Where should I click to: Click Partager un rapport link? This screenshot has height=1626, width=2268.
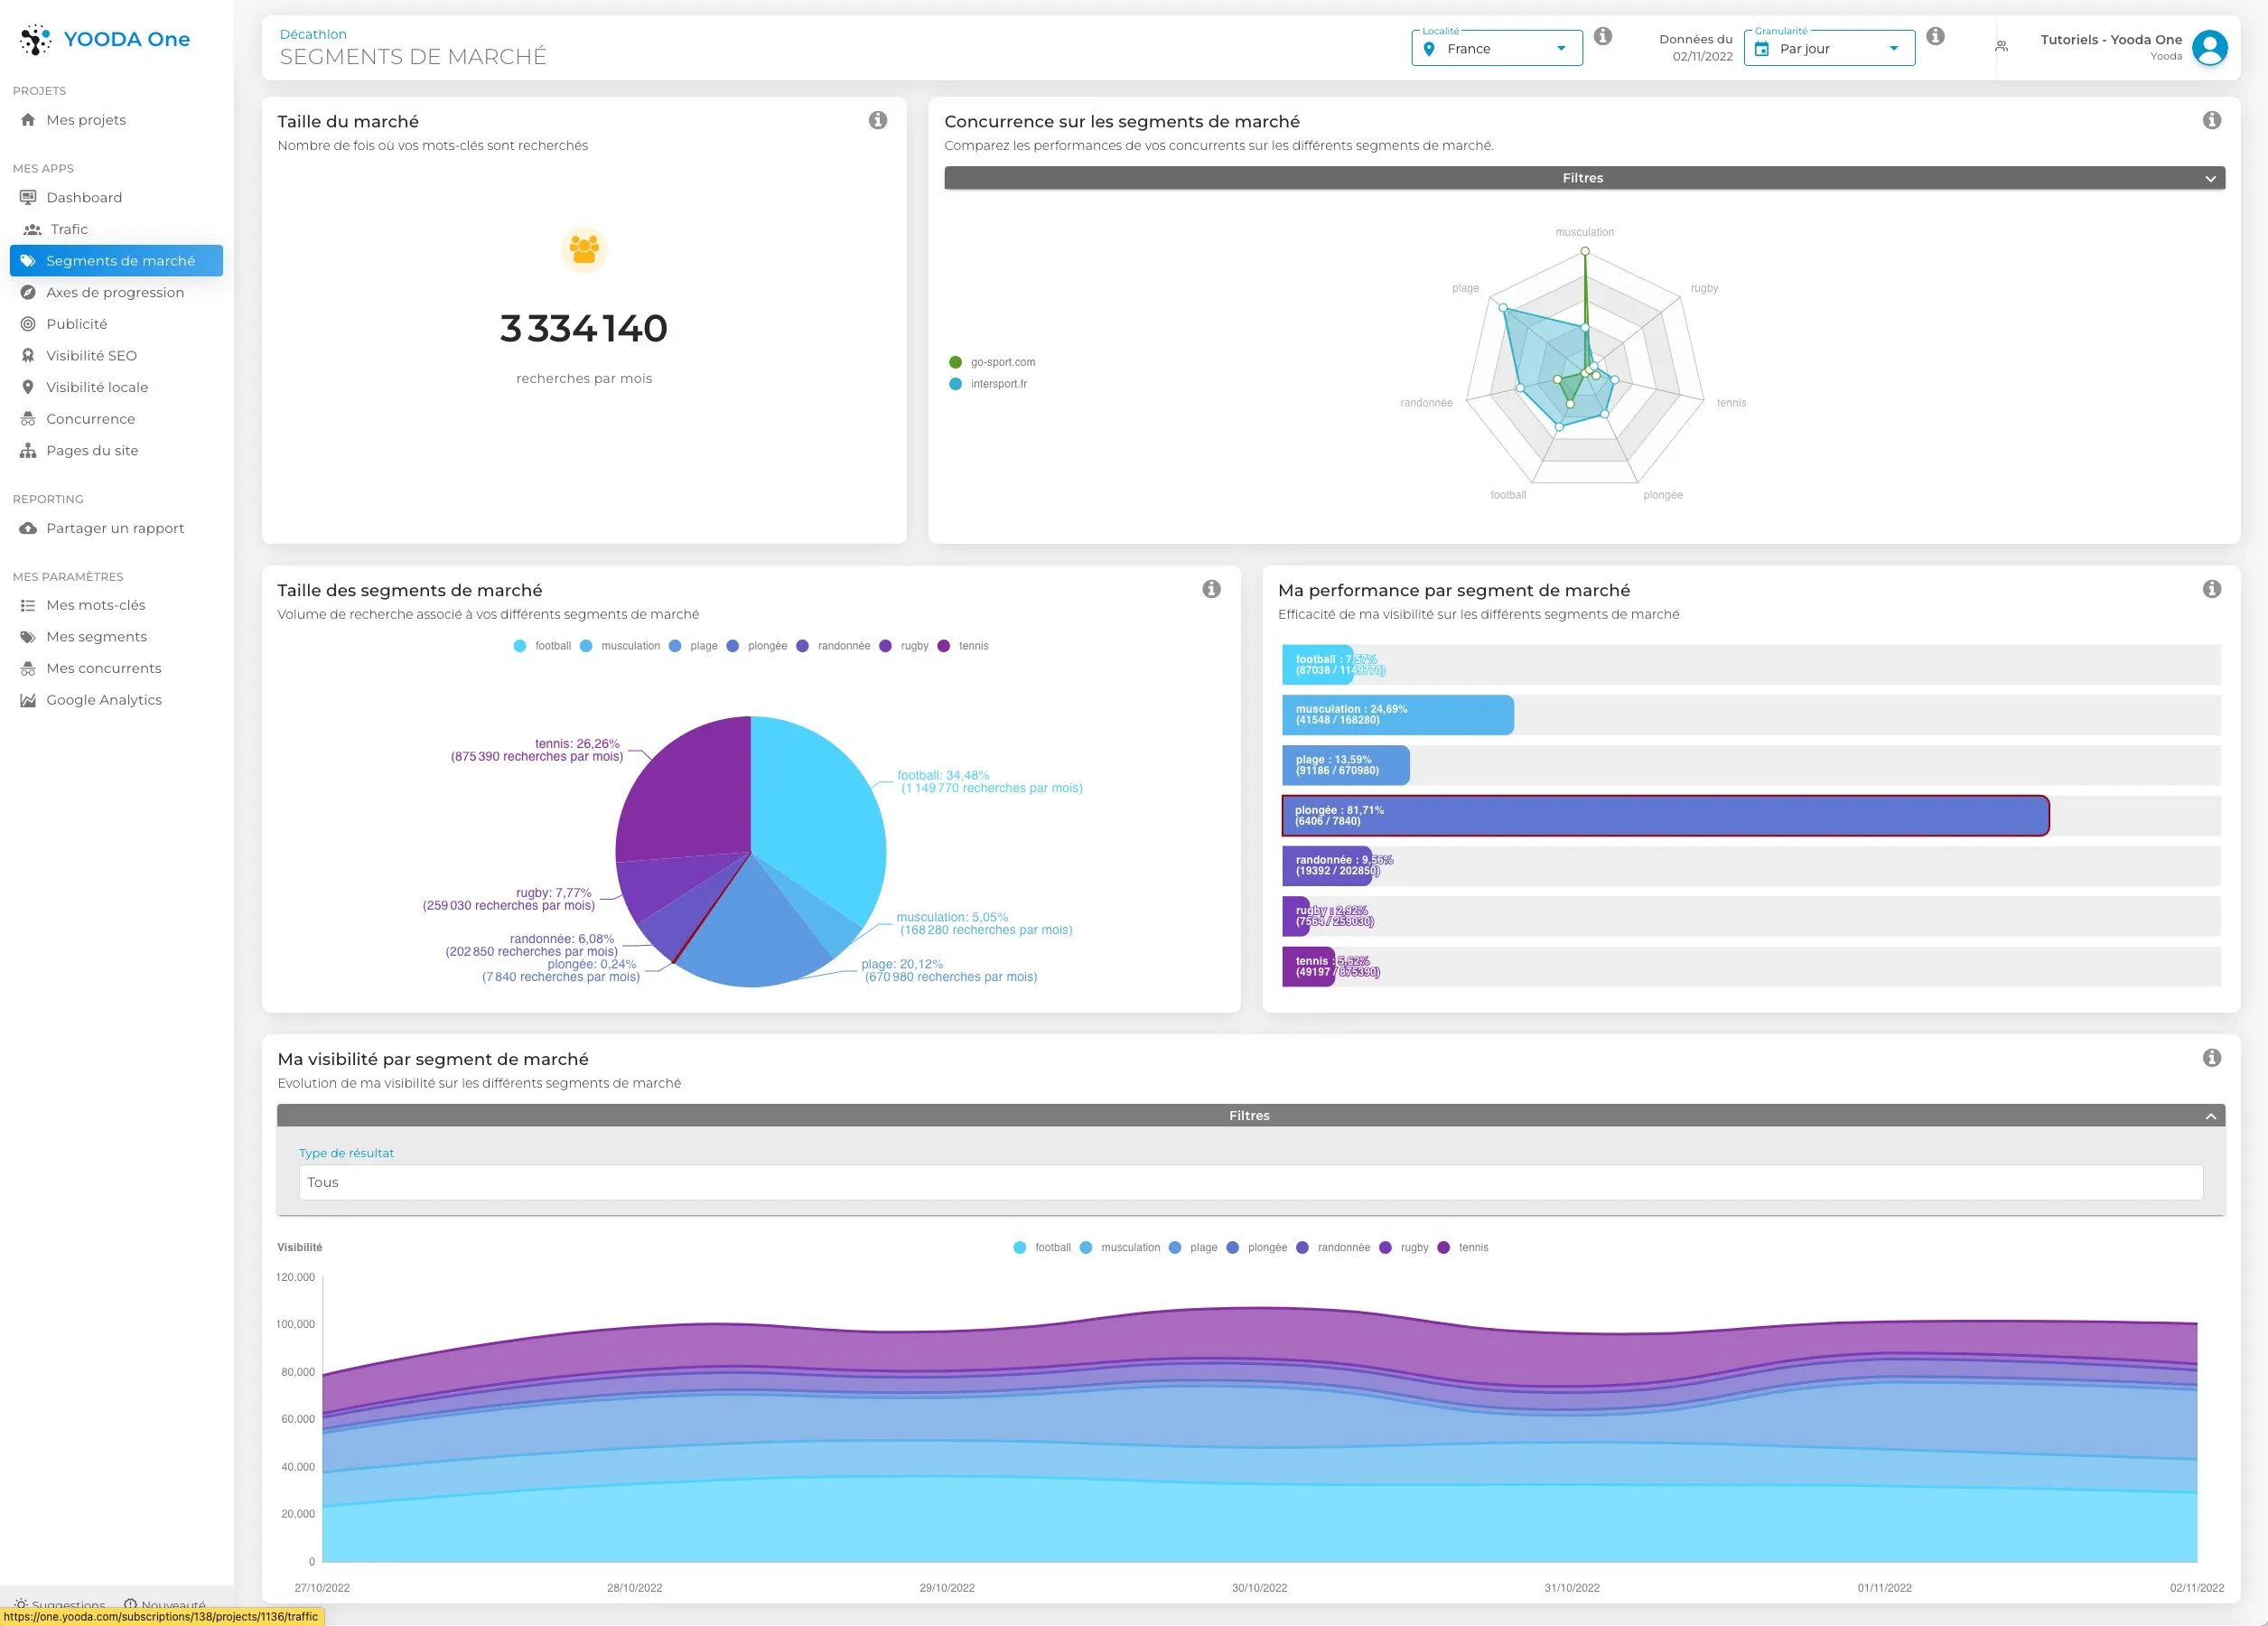[114, 528]
